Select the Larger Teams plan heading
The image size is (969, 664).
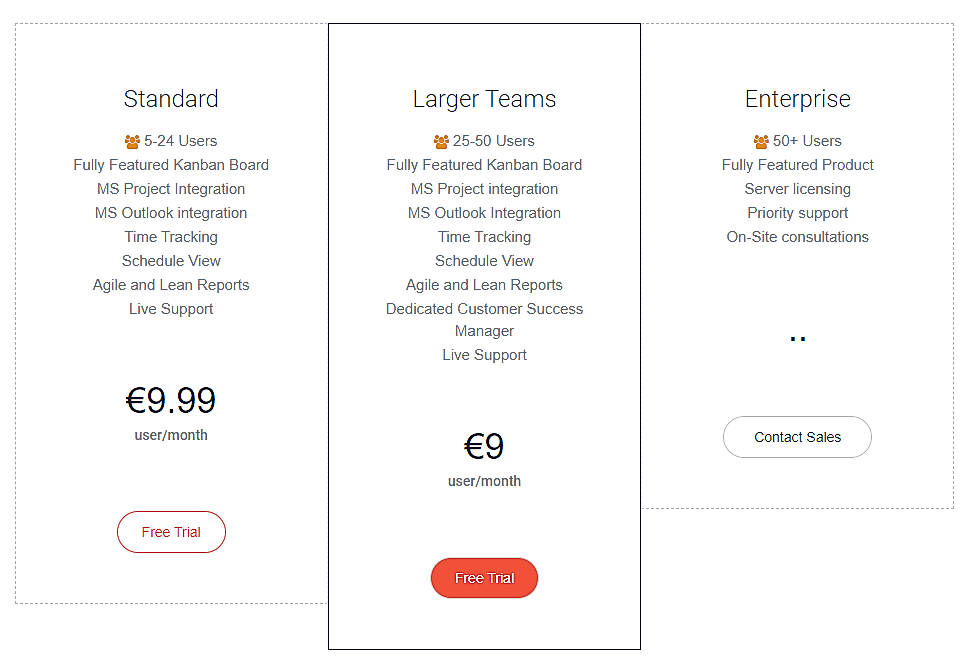[484, 98]
